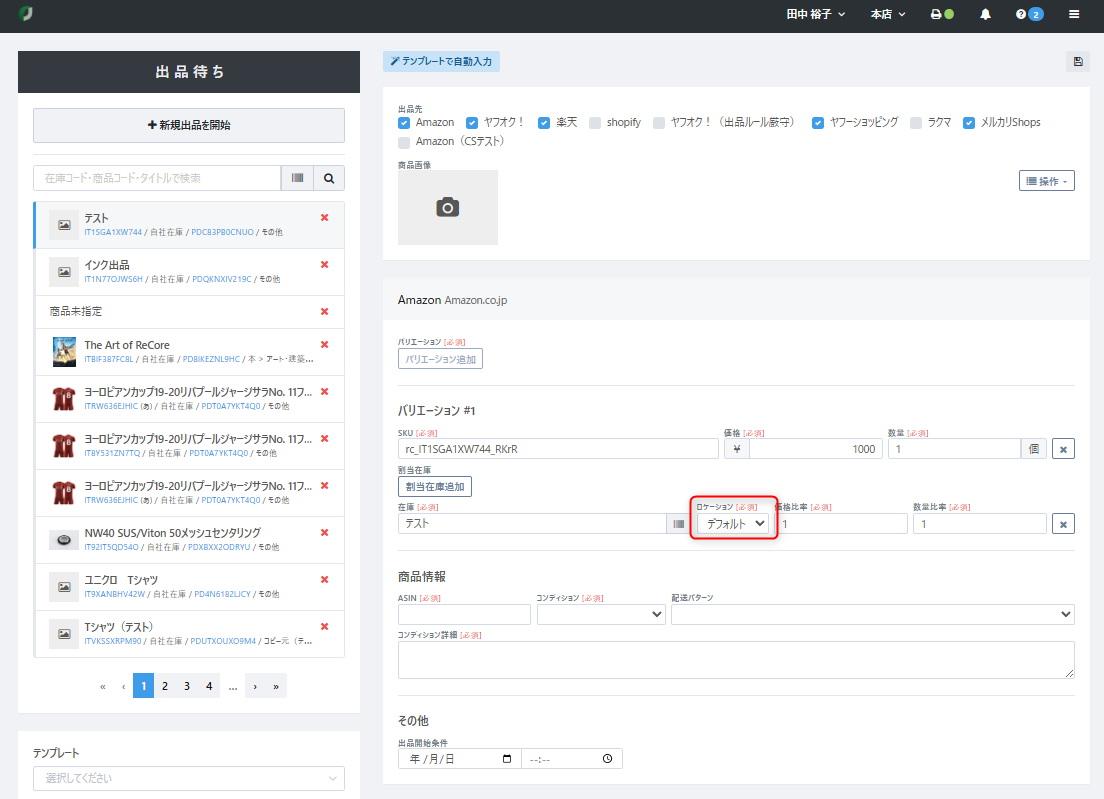
Task: Click the green leaf logo icon
Action: [x=26, y=13]
